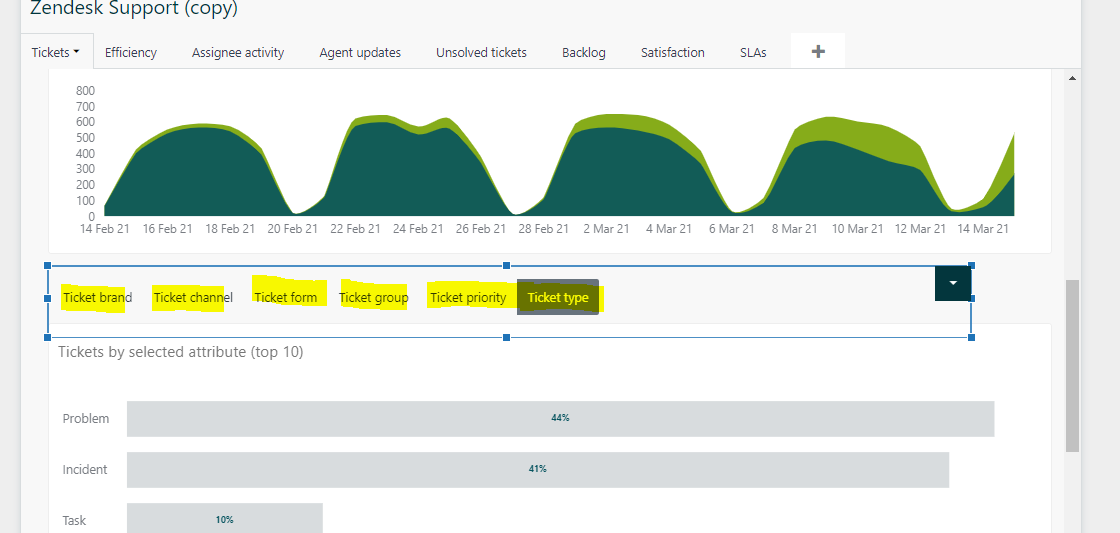
Task: Click the Incident bar showing 41%
Action: [x=537, y=470]
